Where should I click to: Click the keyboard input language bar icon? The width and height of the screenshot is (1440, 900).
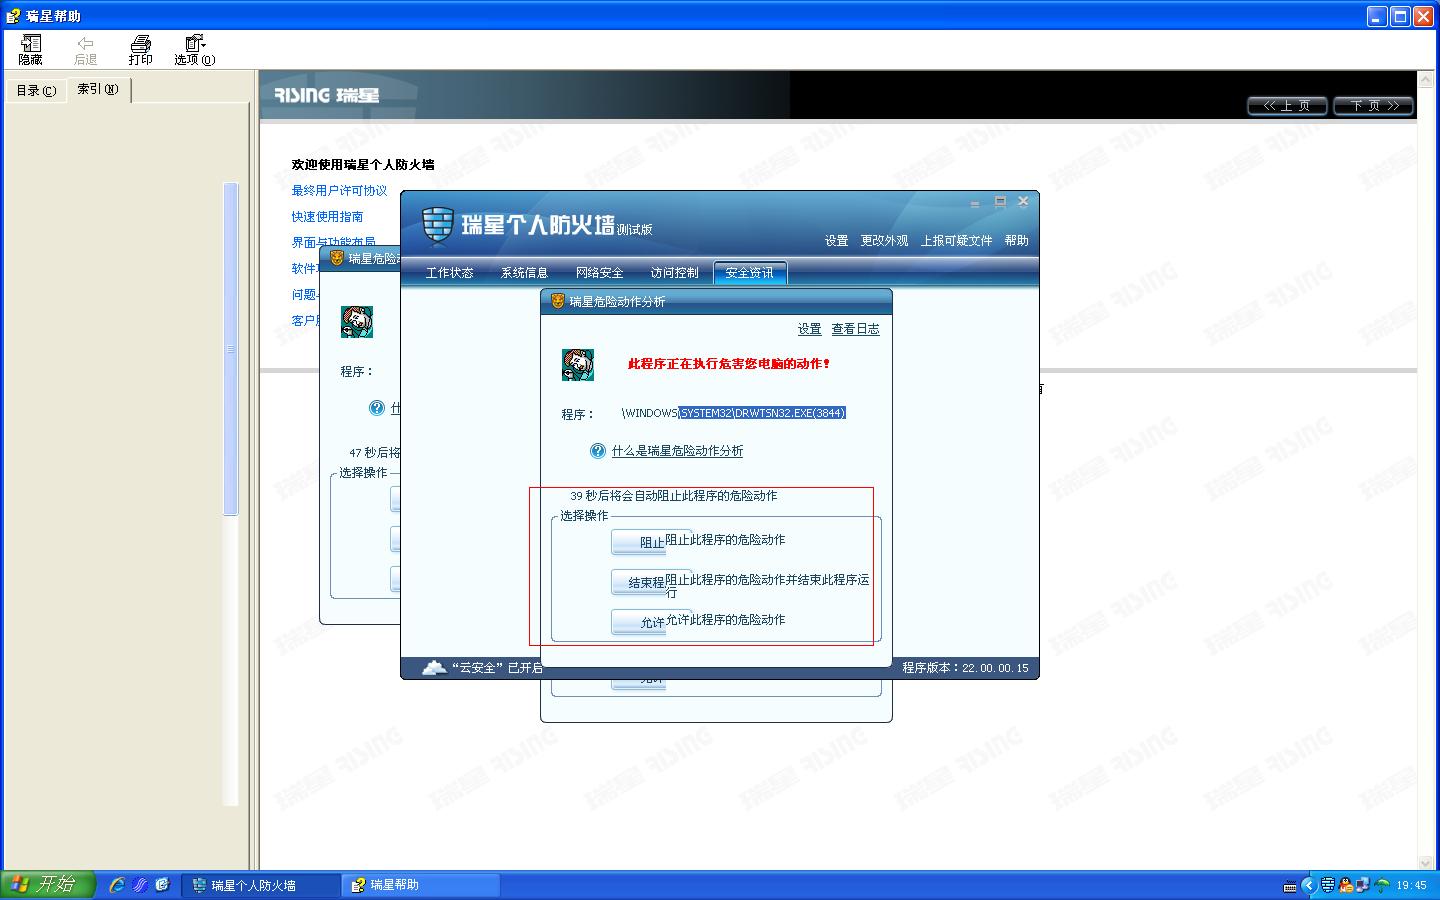coord(1290,886)
